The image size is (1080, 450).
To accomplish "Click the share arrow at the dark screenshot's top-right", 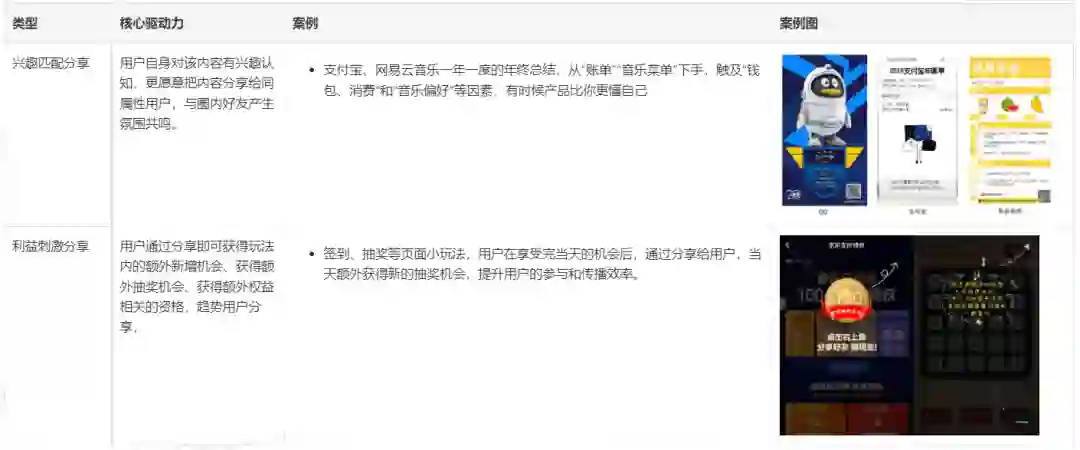I will click(x=1026, y=247).
